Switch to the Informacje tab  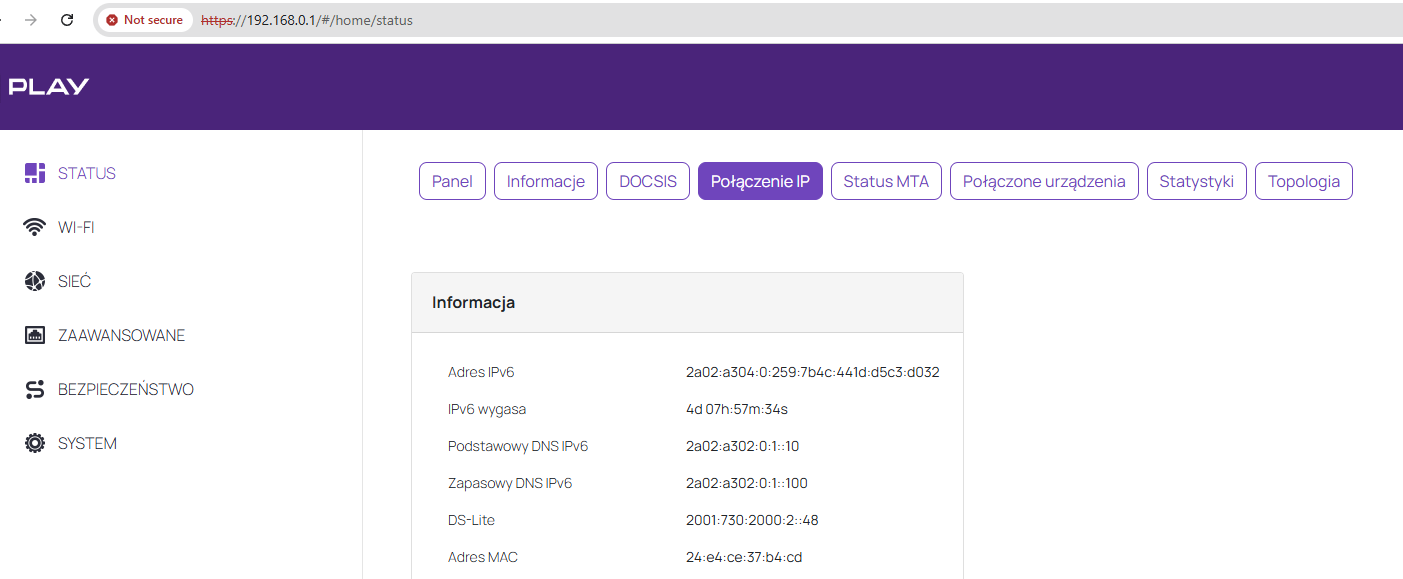coord(545,181)
